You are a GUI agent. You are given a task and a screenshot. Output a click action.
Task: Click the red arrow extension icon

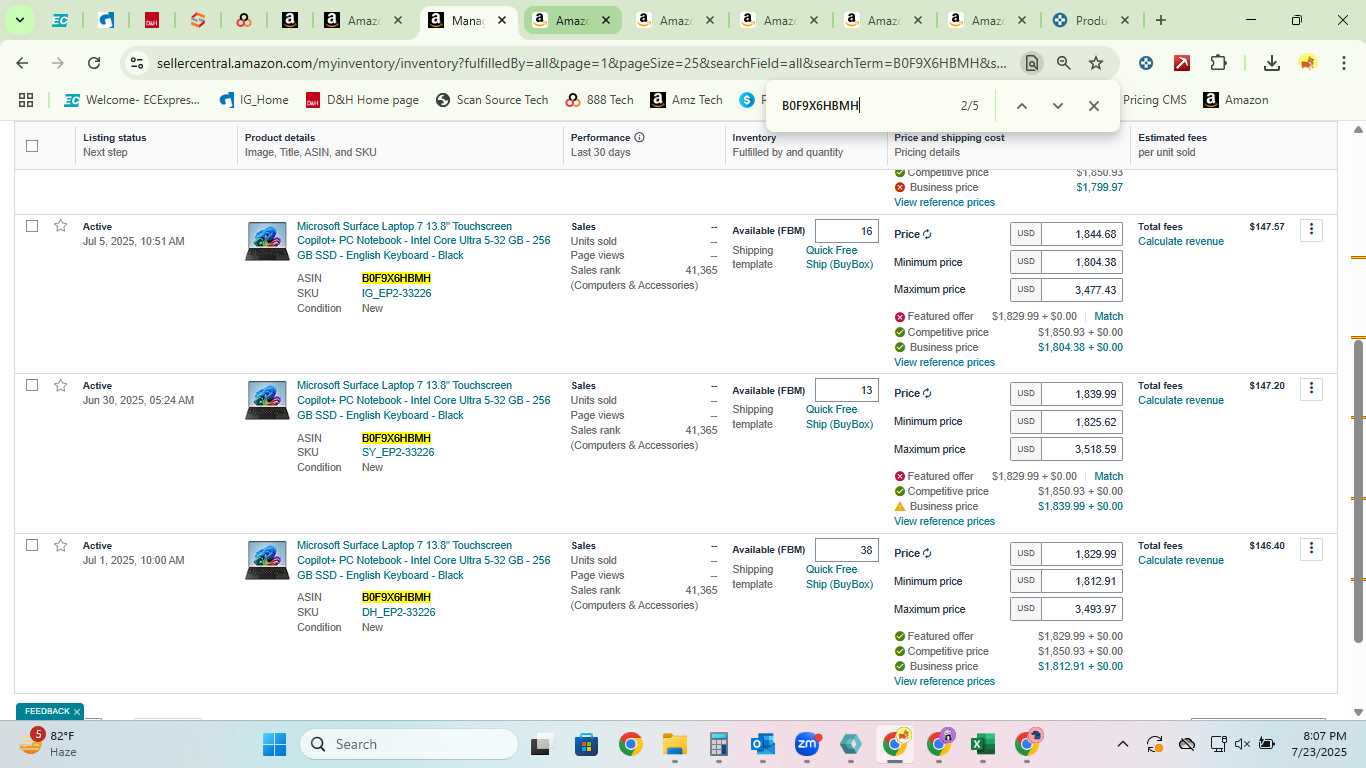[1182, 63]
